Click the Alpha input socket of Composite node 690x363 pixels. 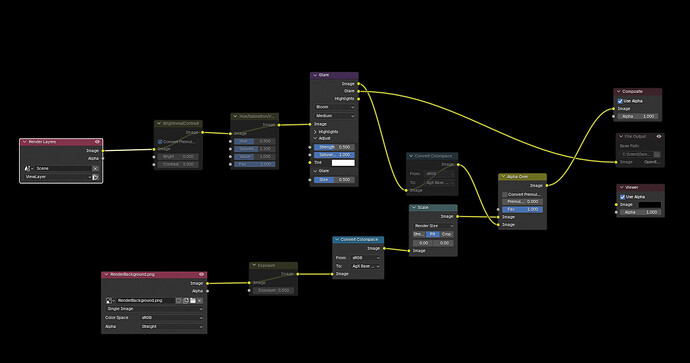point(614,117)
